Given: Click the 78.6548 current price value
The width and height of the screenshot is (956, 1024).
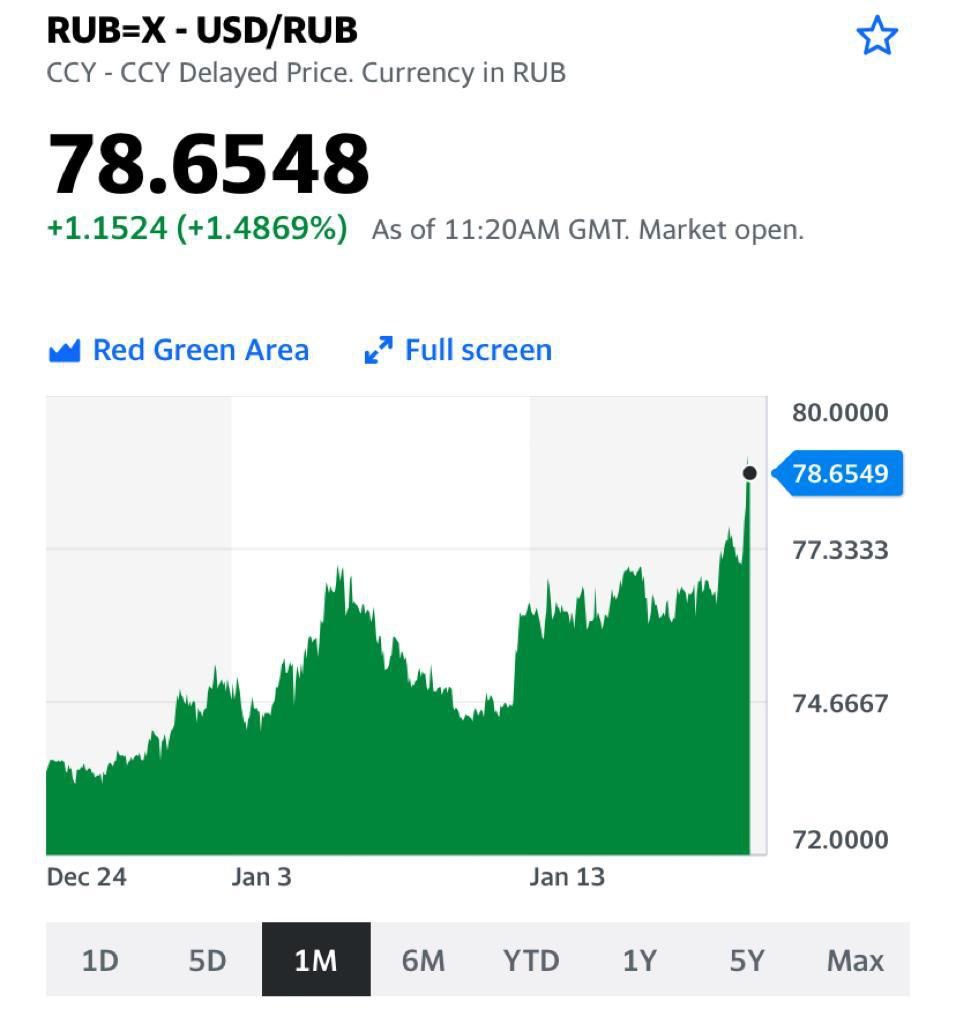Looking at the screenshot, I should [208, 163].
